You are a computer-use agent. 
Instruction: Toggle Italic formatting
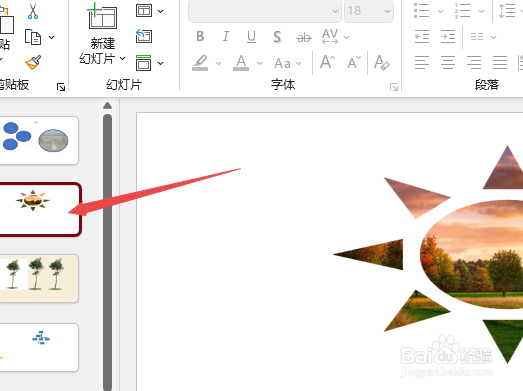tap(226, 36)
